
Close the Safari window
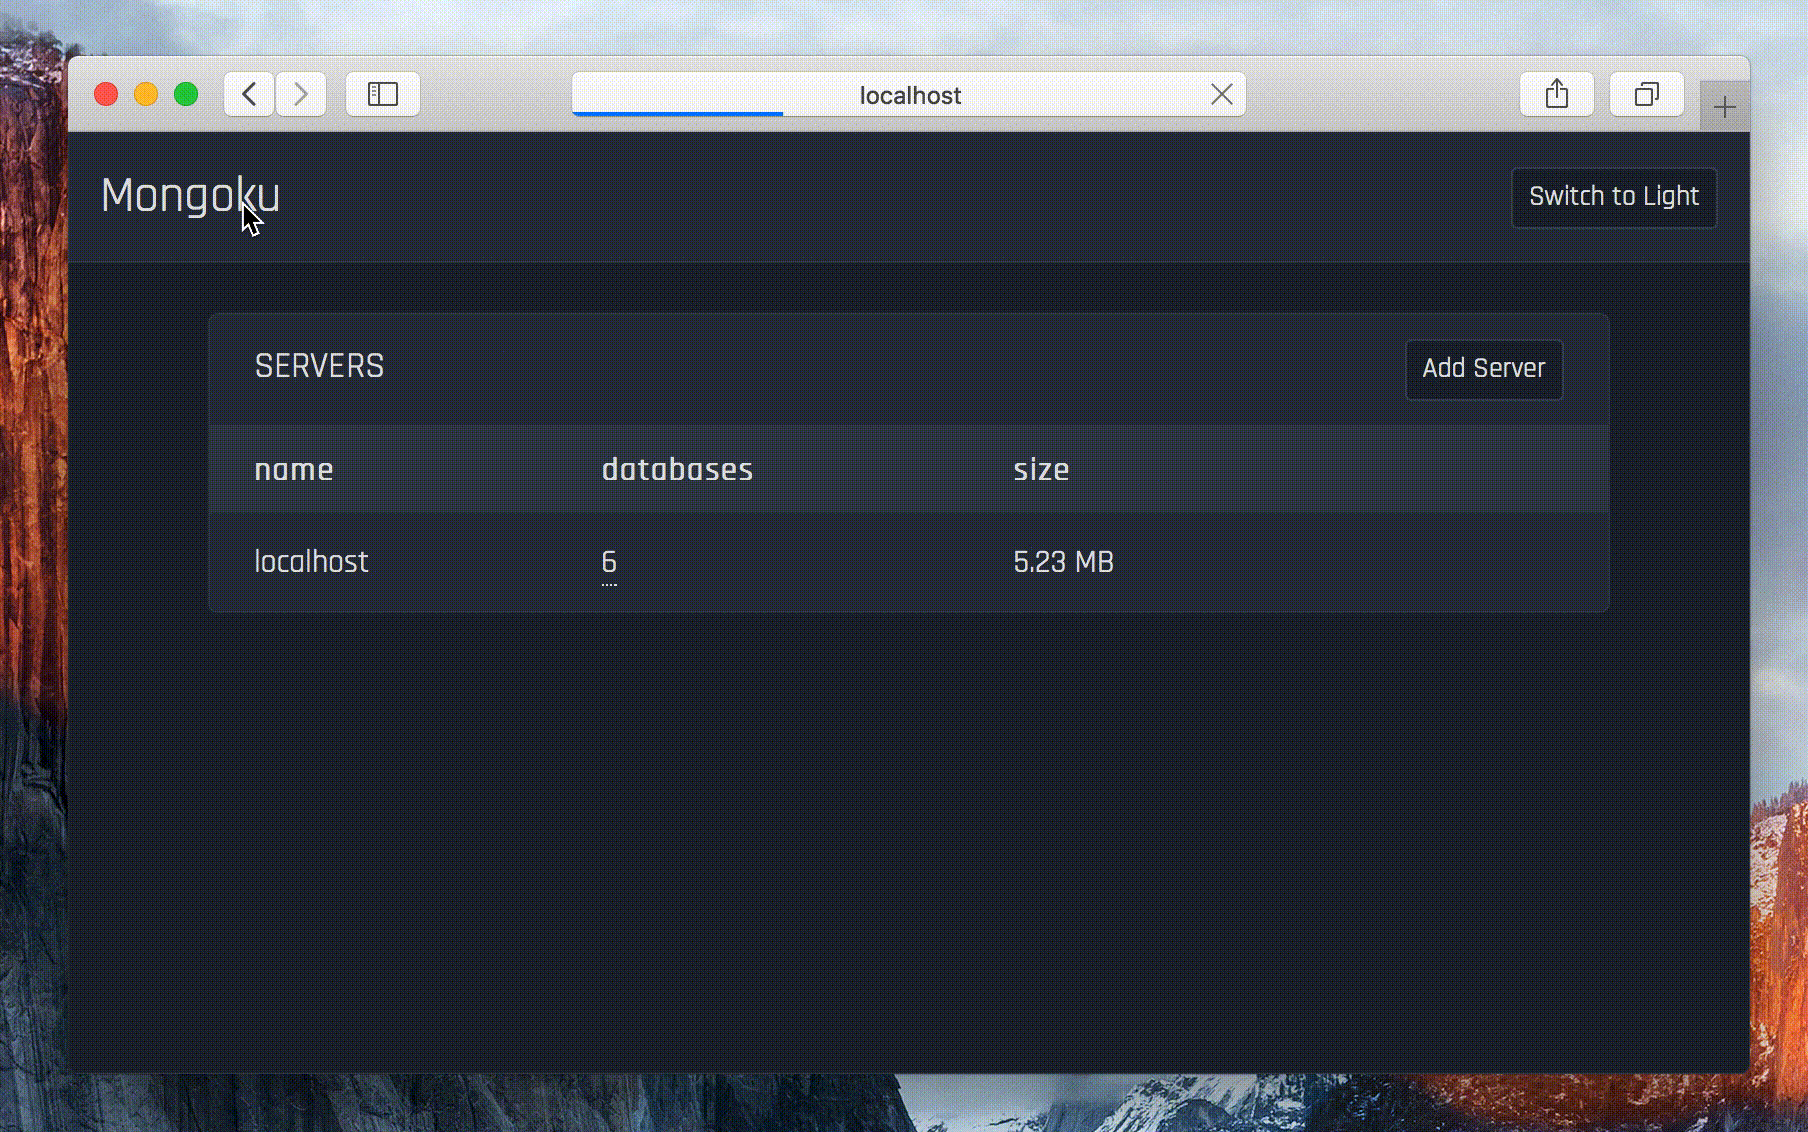106,94
